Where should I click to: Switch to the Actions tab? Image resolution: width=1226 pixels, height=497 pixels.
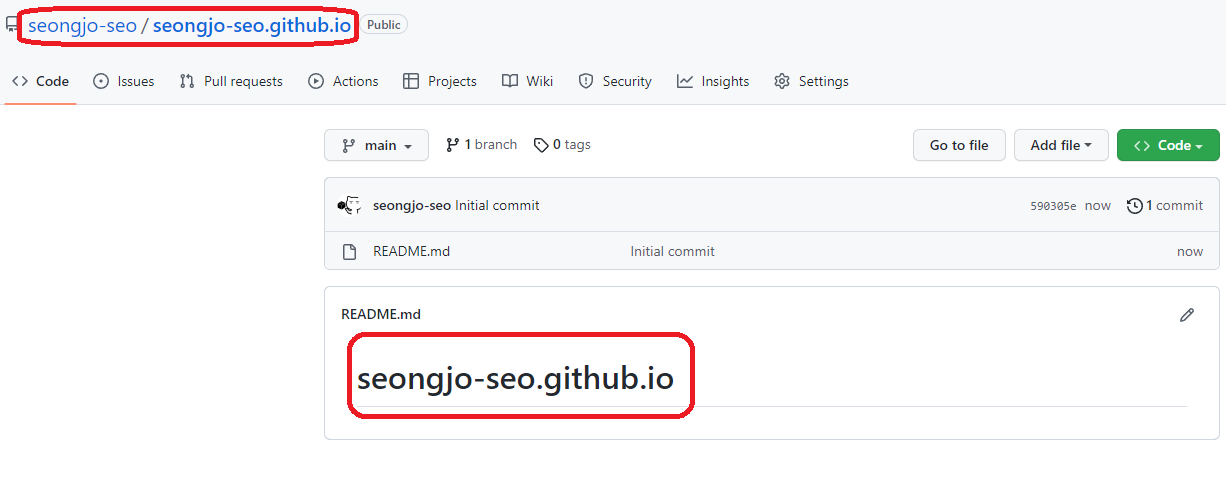pos(343,81)
